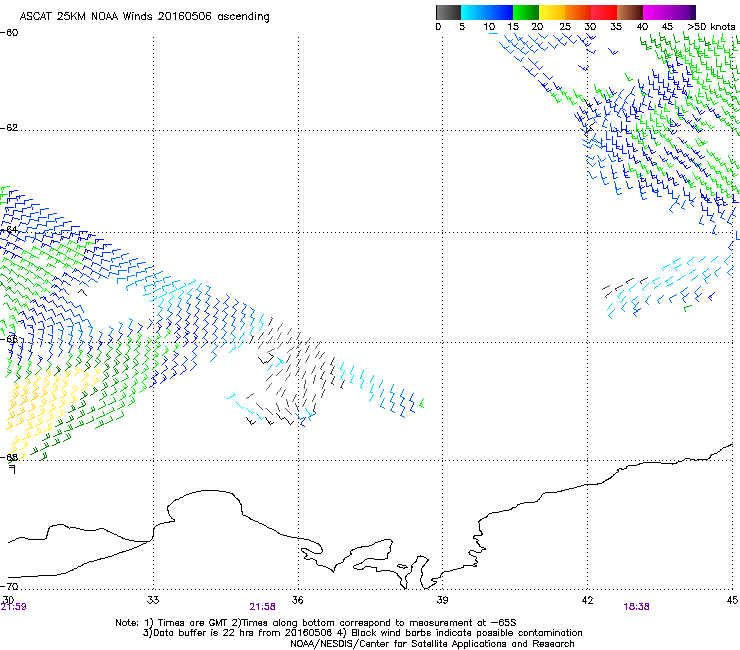Screen dimensions: 740x650
Task: Click the latitude label '-60'
Action: click(9, 33)
